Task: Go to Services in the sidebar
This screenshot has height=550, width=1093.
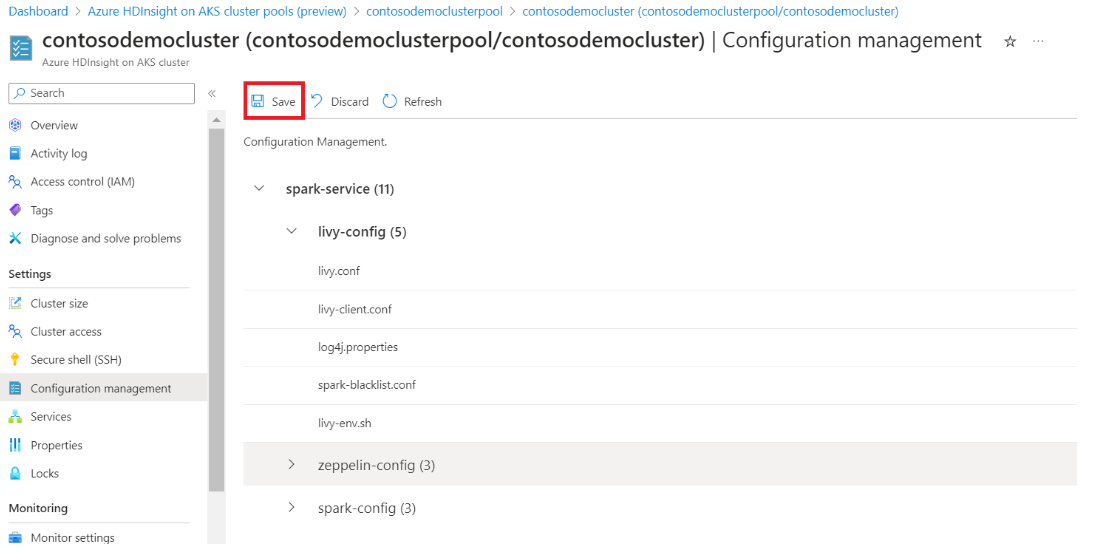Action: point(51,416)
